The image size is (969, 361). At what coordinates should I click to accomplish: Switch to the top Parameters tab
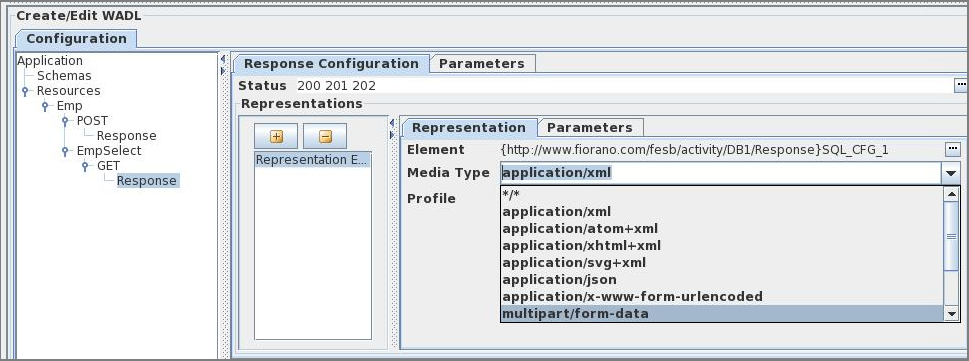(x=482, y=64)
